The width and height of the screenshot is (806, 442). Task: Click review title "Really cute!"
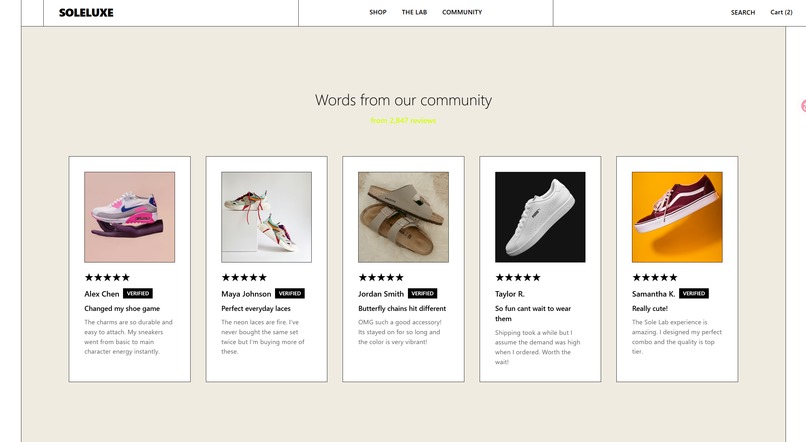(x=650, y=308)
